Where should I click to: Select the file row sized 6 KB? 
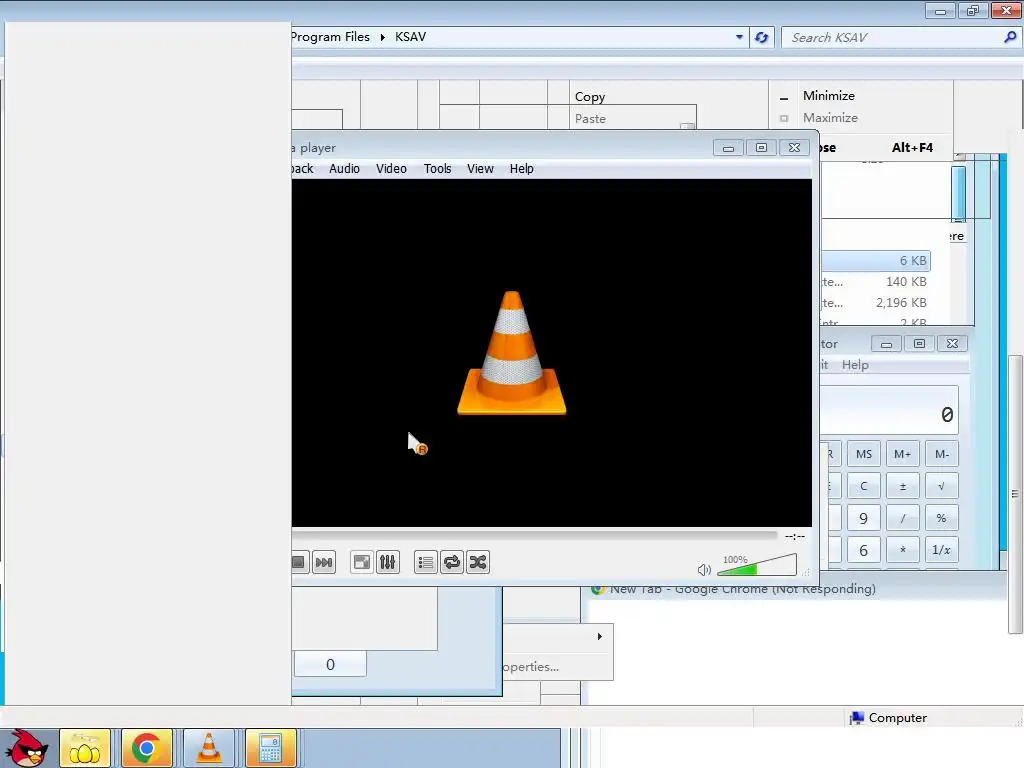[x=875, y=261]
